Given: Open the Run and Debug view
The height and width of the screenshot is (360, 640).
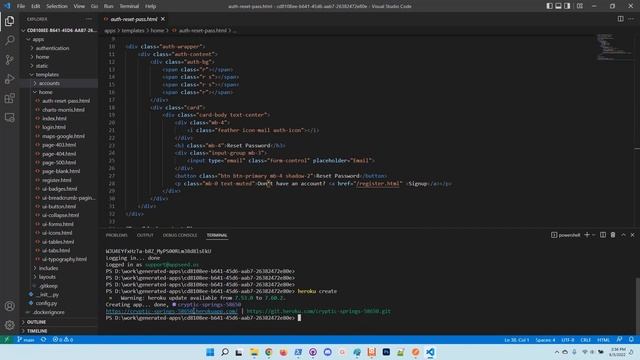Looking at the screenshot, I should click(9, 79).
